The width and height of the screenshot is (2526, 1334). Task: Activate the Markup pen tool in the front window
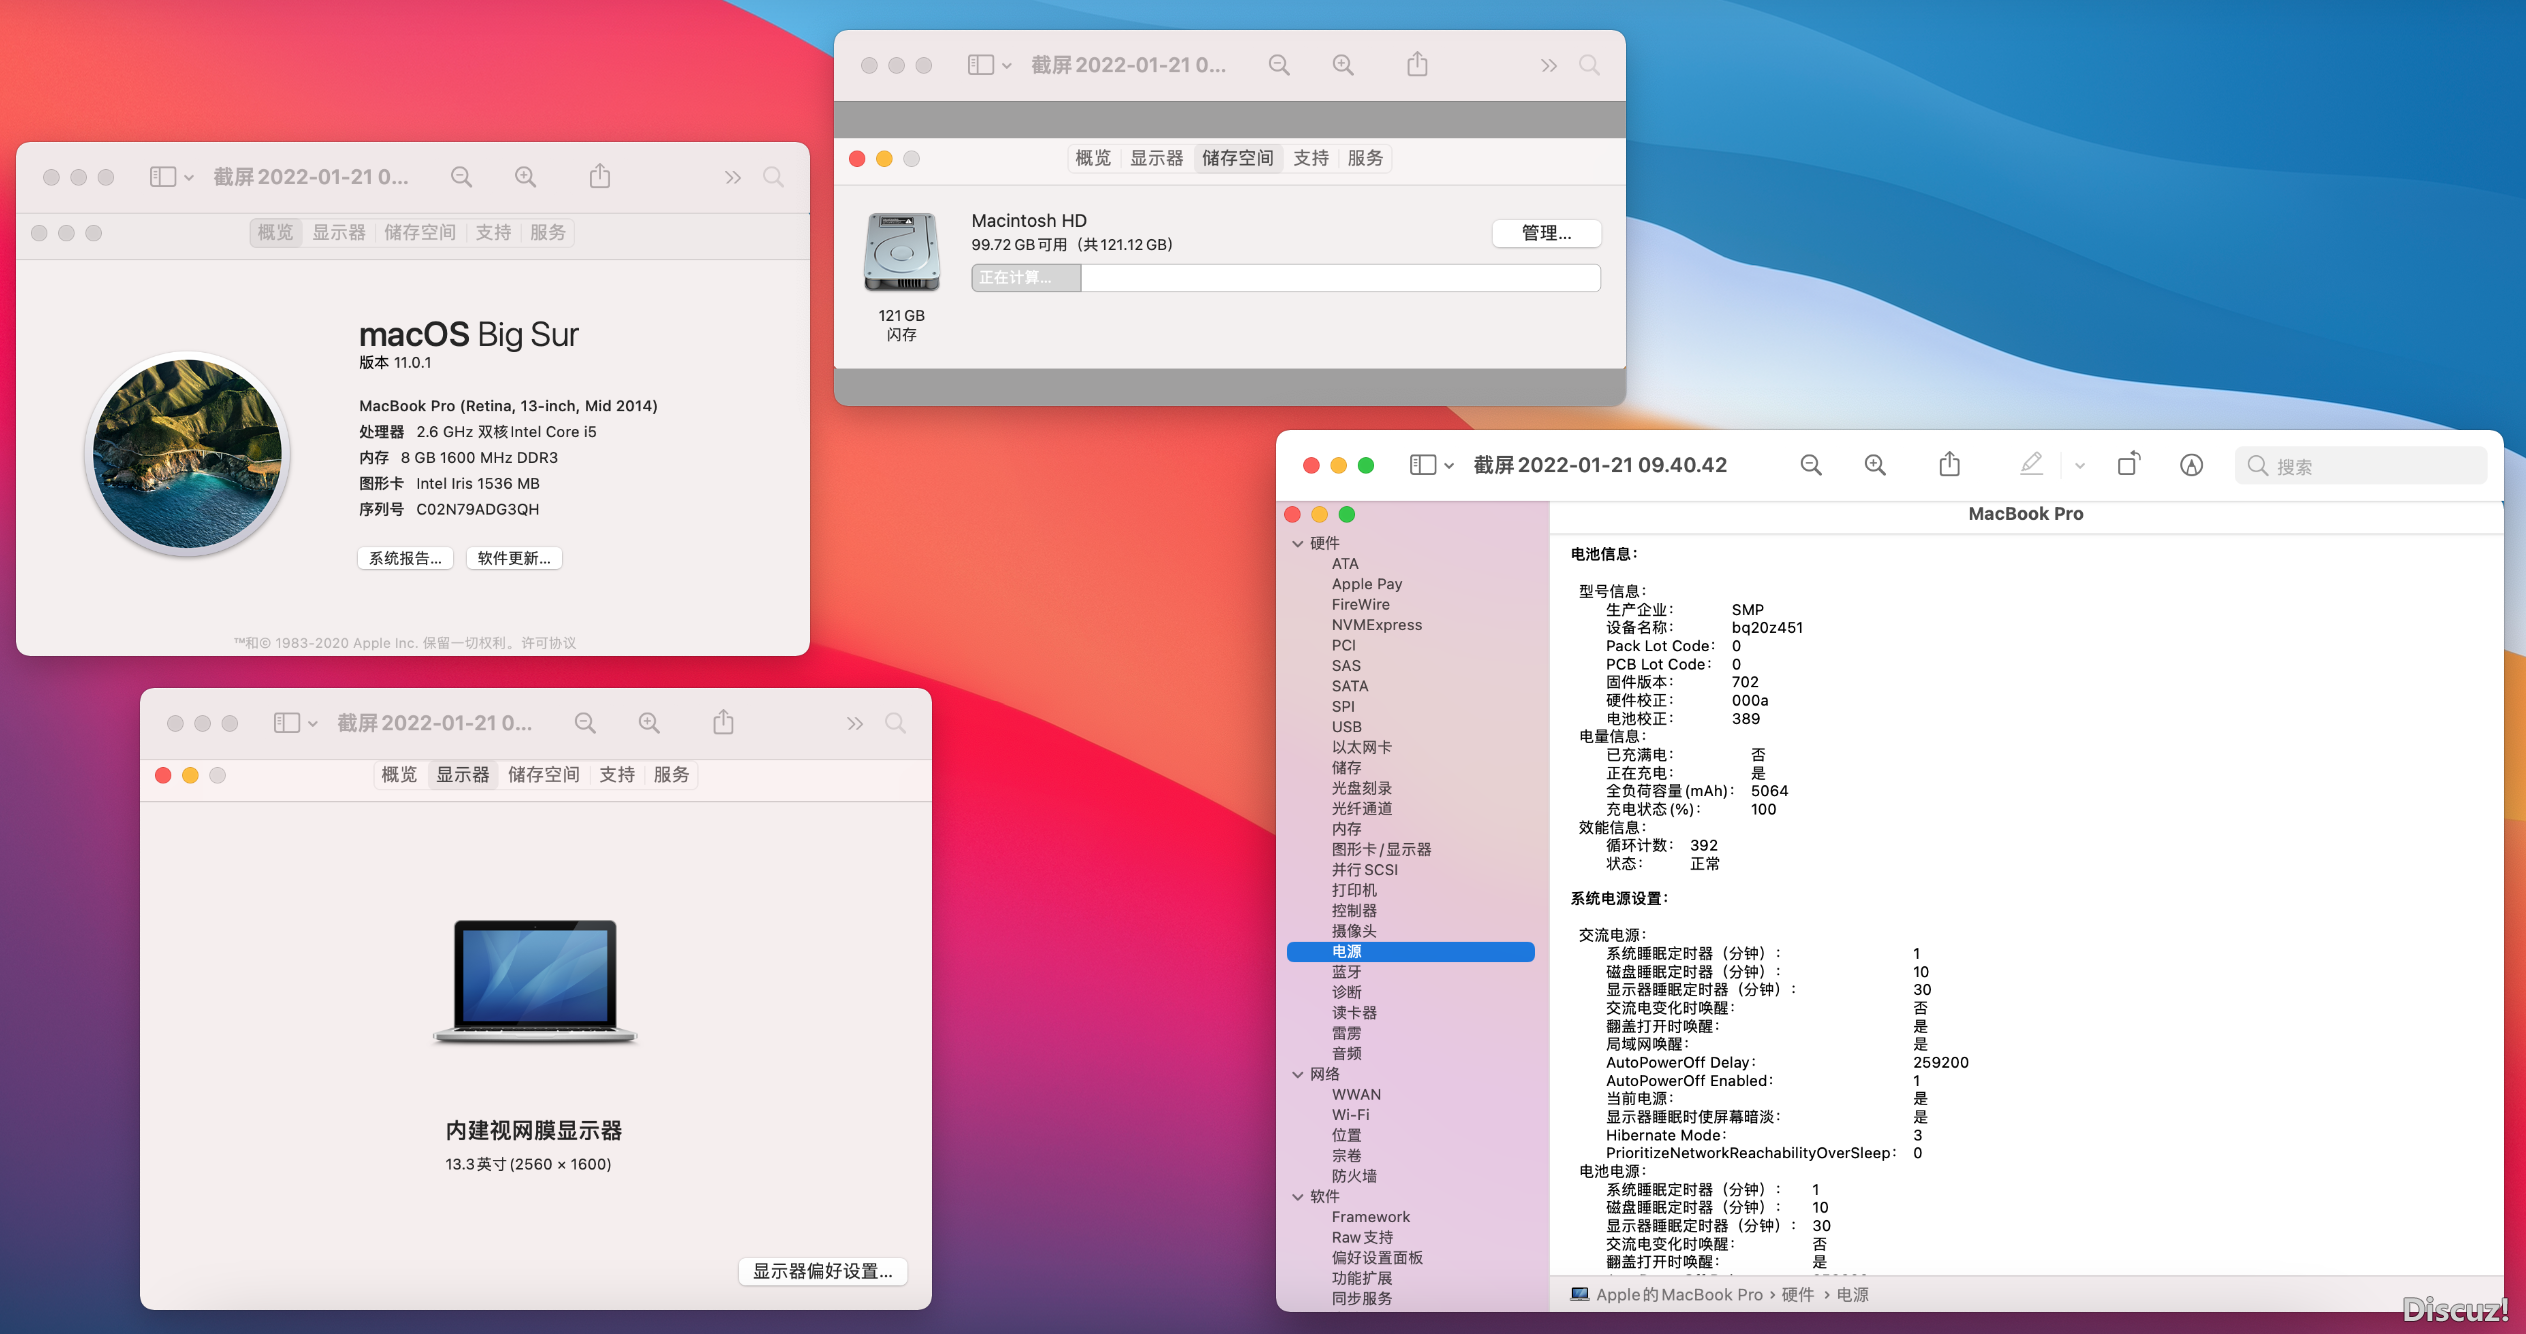(2030, 464)
